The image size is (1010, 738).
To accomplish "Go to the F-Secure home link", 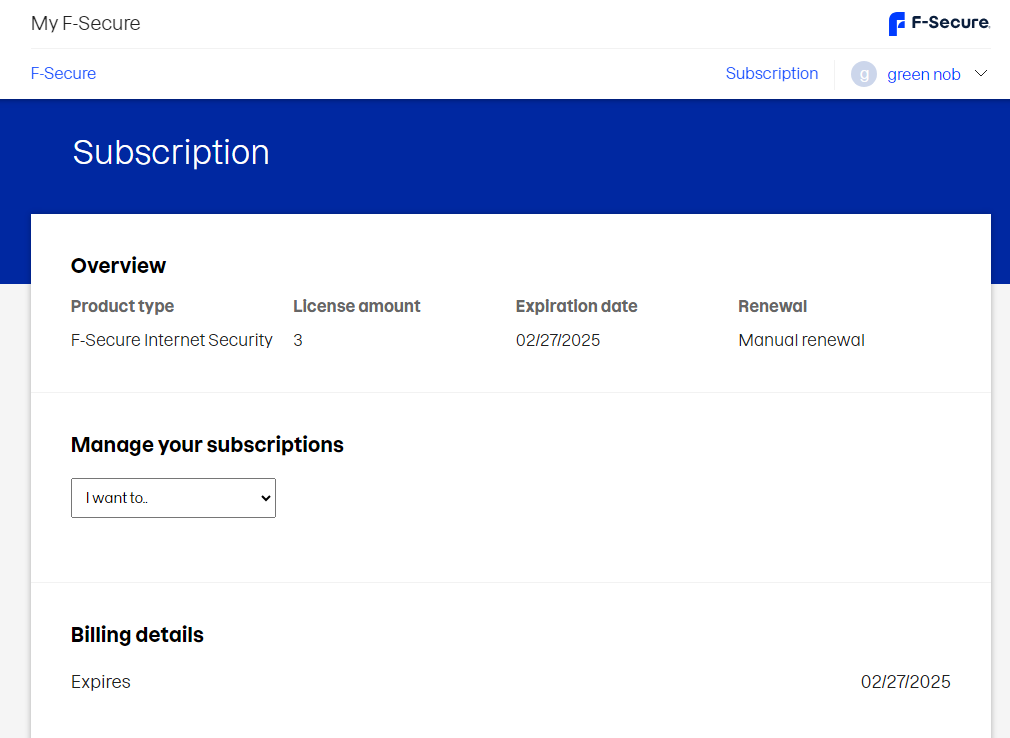I will point(63,73).
